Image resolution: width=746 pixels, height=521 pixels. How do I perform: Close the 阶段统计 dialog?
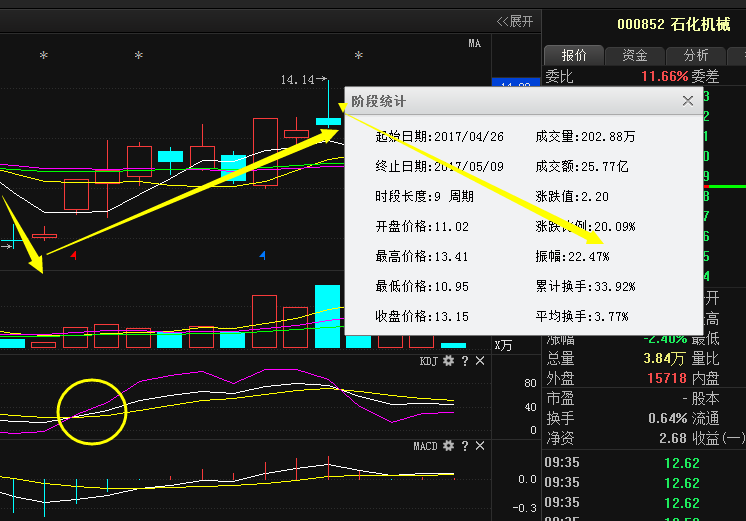[x=687, y=101]
